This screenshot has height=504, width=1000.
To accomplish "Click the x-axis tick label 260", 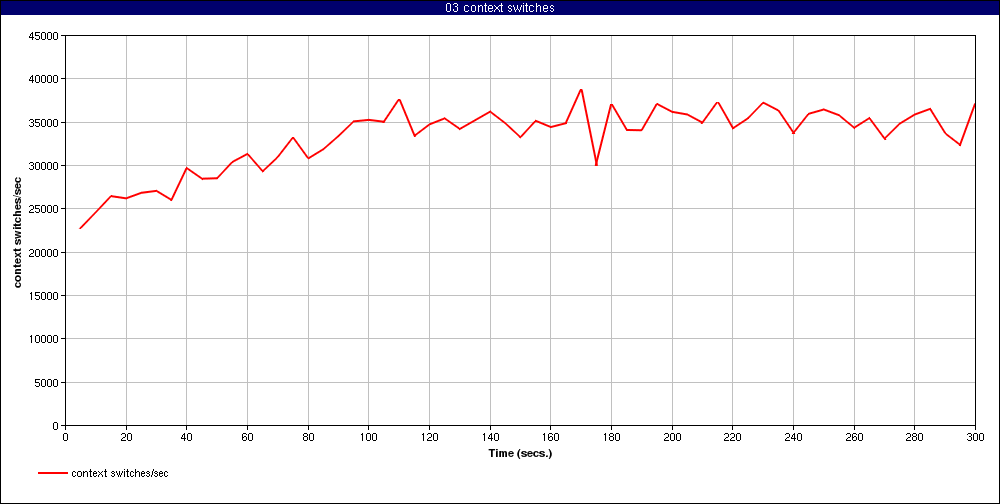I will click(x=854, y=437).
